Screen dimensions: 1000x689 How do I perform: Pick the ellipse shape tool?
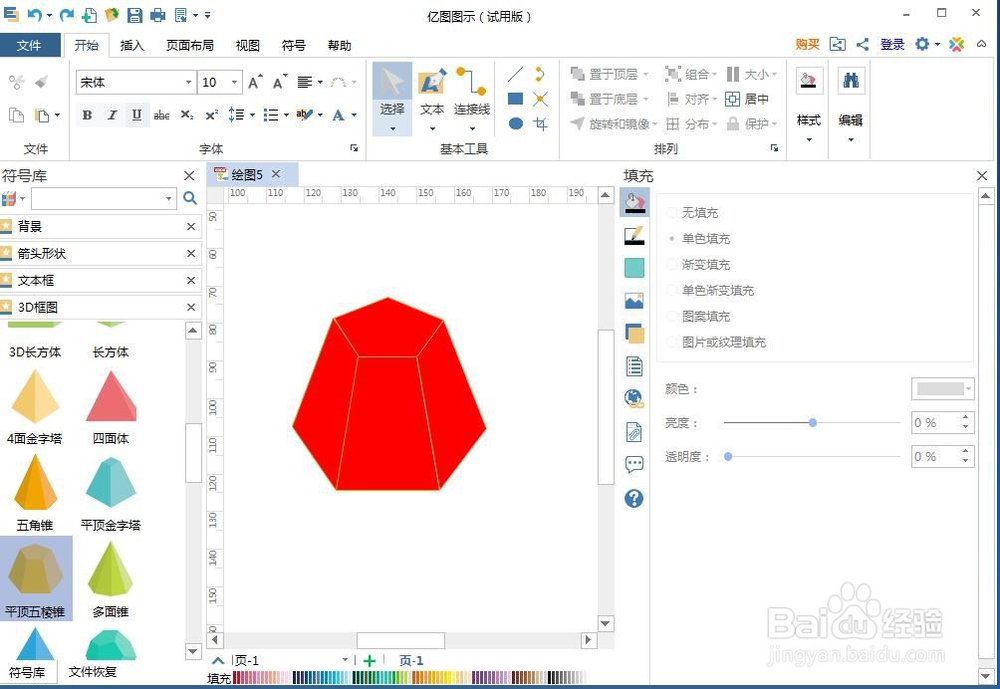[x=516, y=123]
